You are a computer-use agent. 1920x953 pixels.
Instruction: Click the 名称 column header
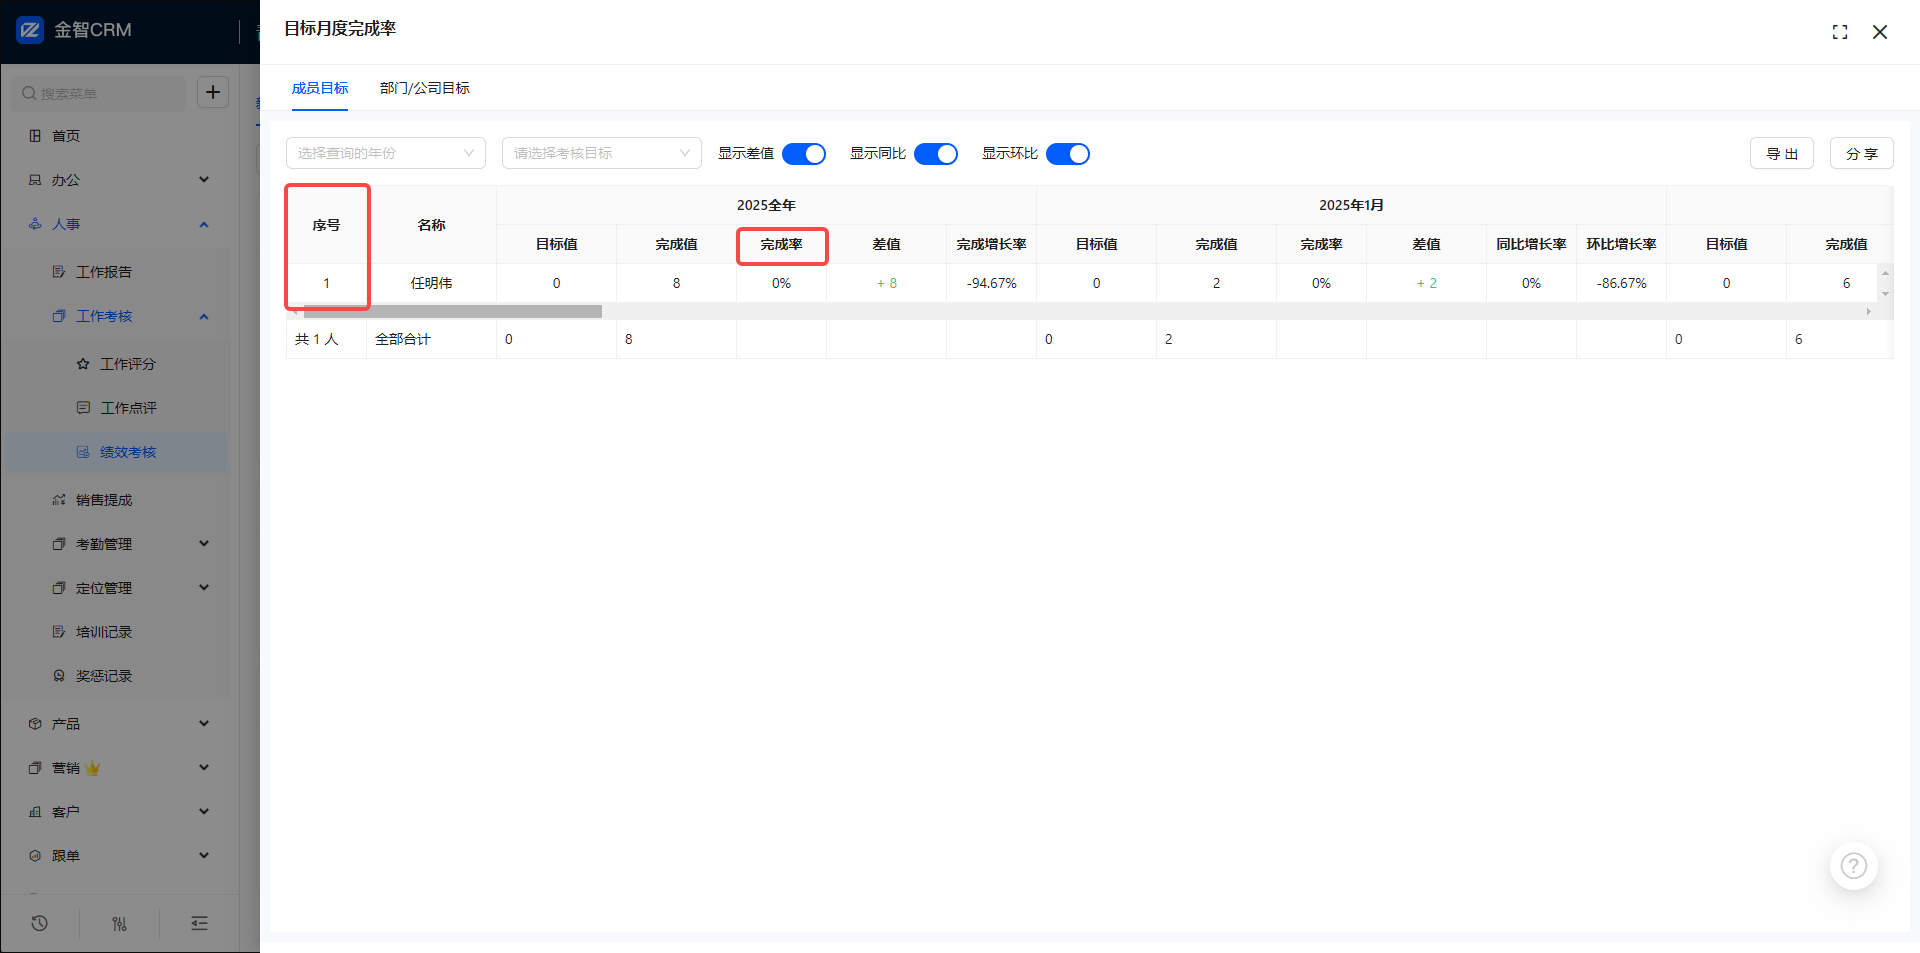point(432,225)
